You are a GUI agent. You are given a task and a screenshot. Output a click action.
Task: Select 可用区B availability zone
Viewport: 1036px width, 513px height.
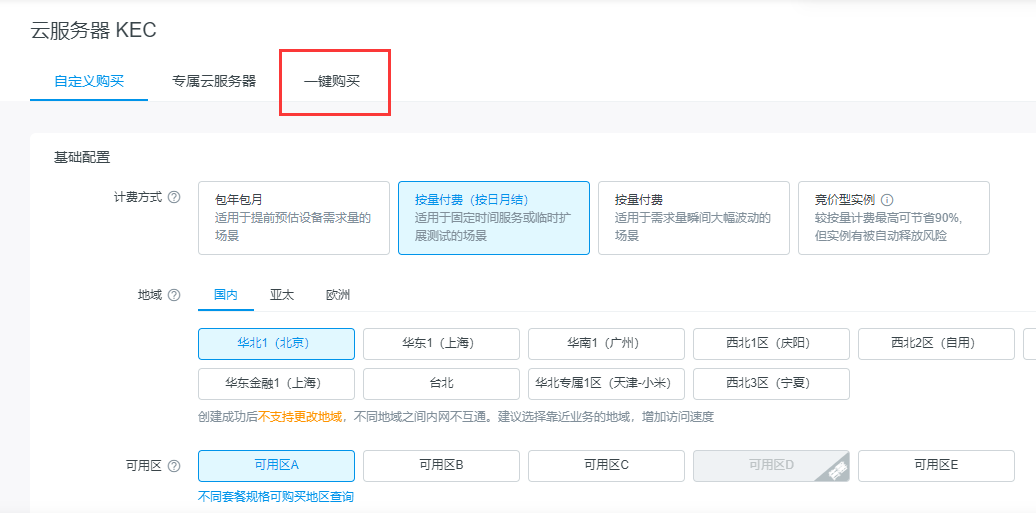[x=441, y=466]
